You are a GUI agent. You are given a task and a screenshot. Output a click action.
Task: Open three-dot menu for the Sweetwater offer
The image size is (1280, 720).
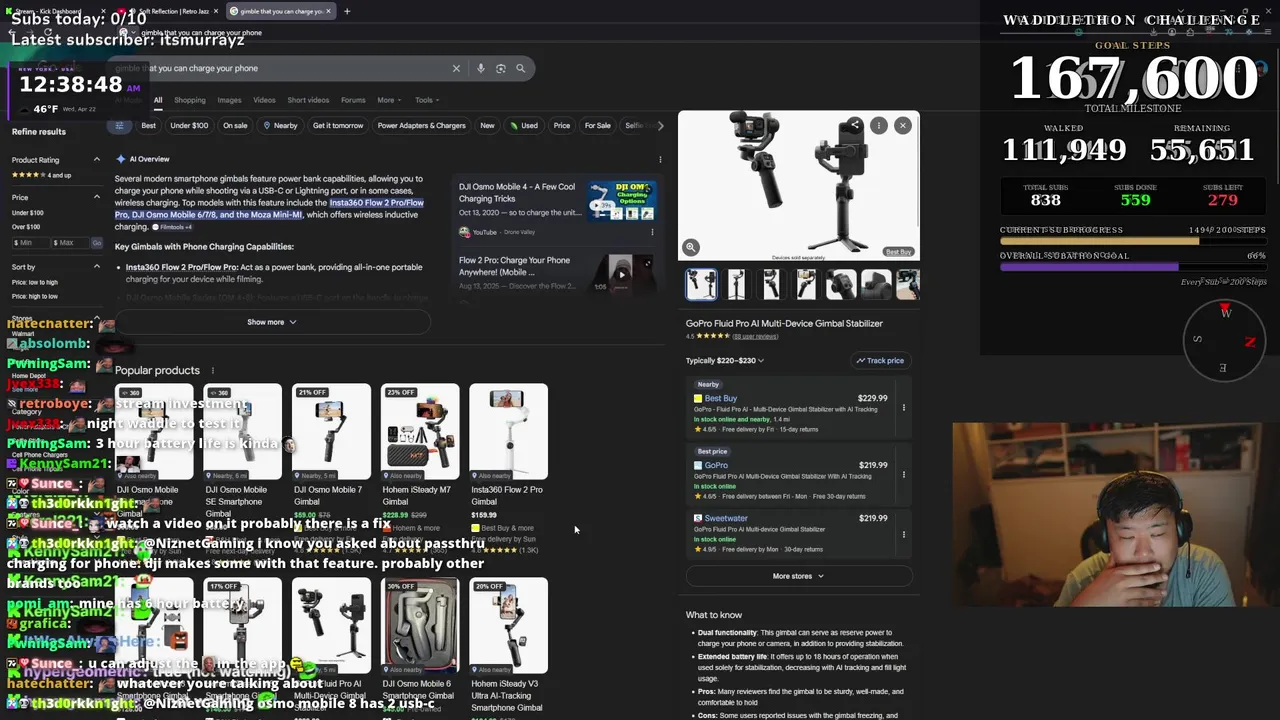903,534
